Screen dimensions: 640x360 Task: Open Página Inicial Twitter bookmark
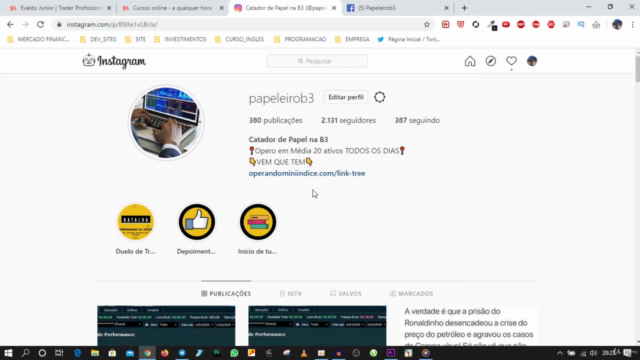tap(409, 40)
